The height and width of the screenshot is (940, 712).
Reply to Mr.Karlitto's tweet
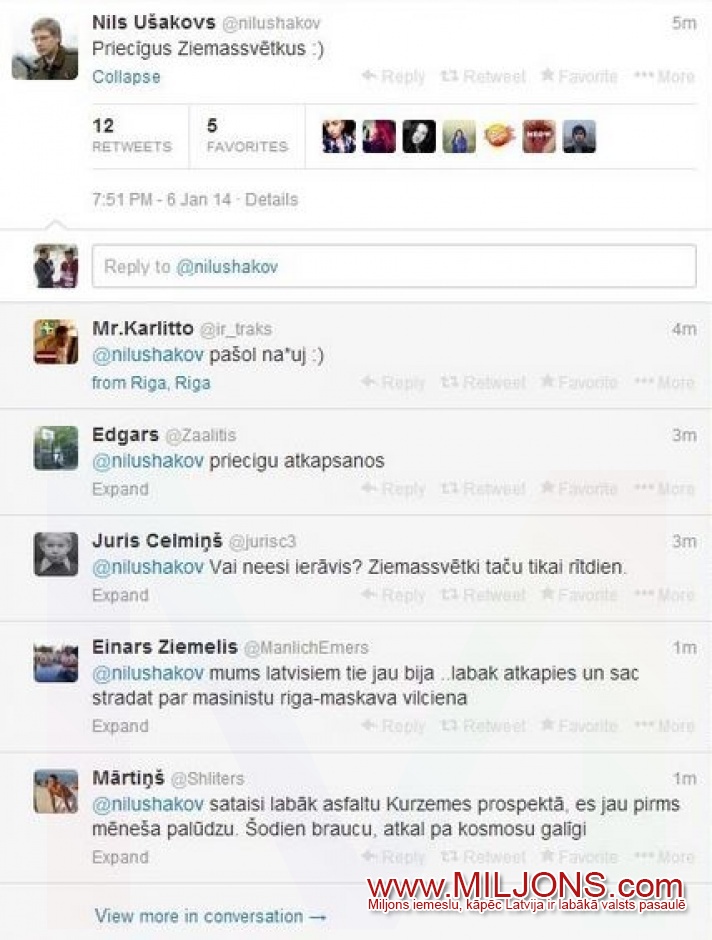(393, 382)
